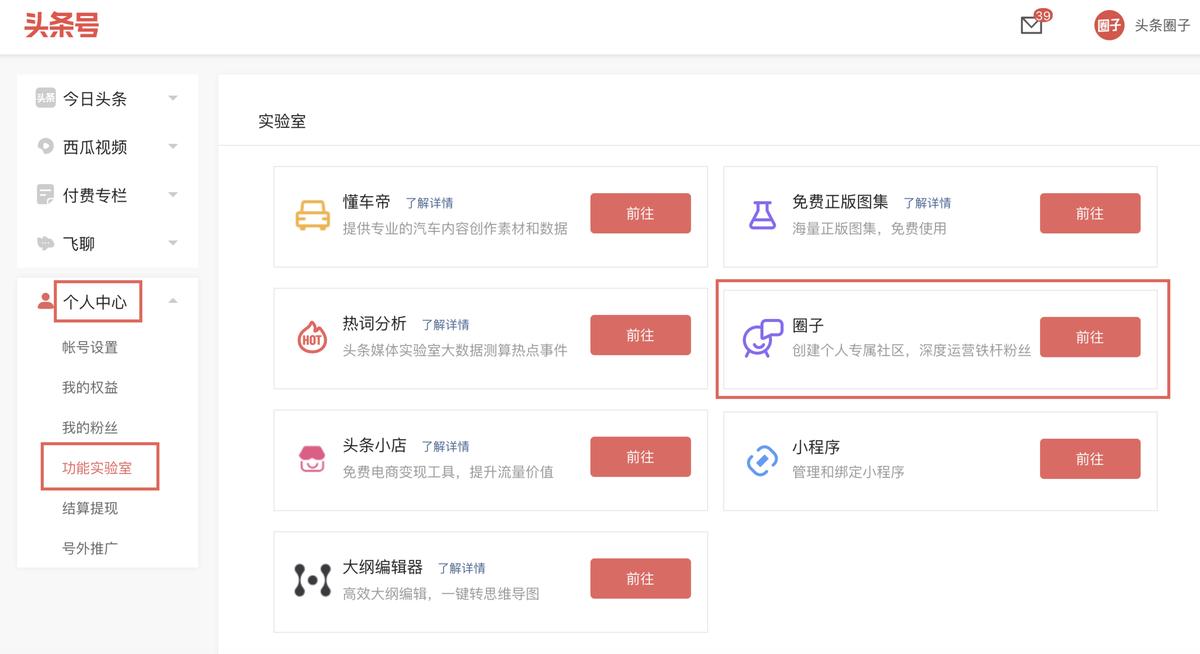
Task: Click the 前往 button for 大纲编辑器
Action: [640, 578]
